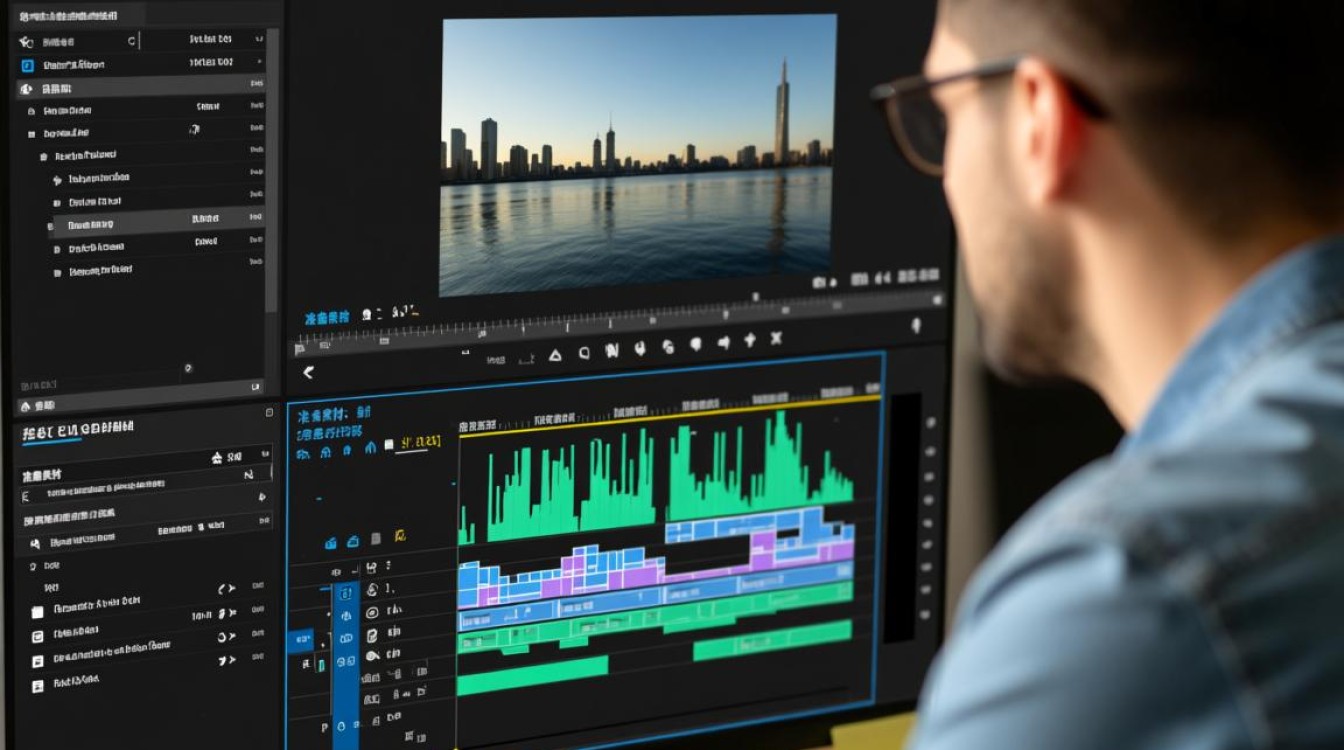This screenshot has width=1344, height=750.
Task: Click the yellow work area bar above the timeline
Action: coord(669,416)
